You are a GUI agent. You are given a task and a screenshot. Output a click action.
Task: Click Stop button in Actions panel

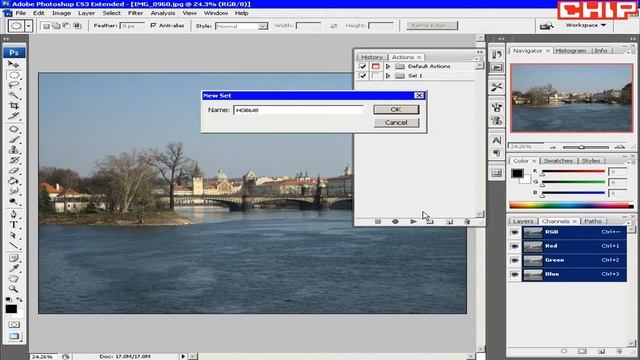click(x=378, y=221)
